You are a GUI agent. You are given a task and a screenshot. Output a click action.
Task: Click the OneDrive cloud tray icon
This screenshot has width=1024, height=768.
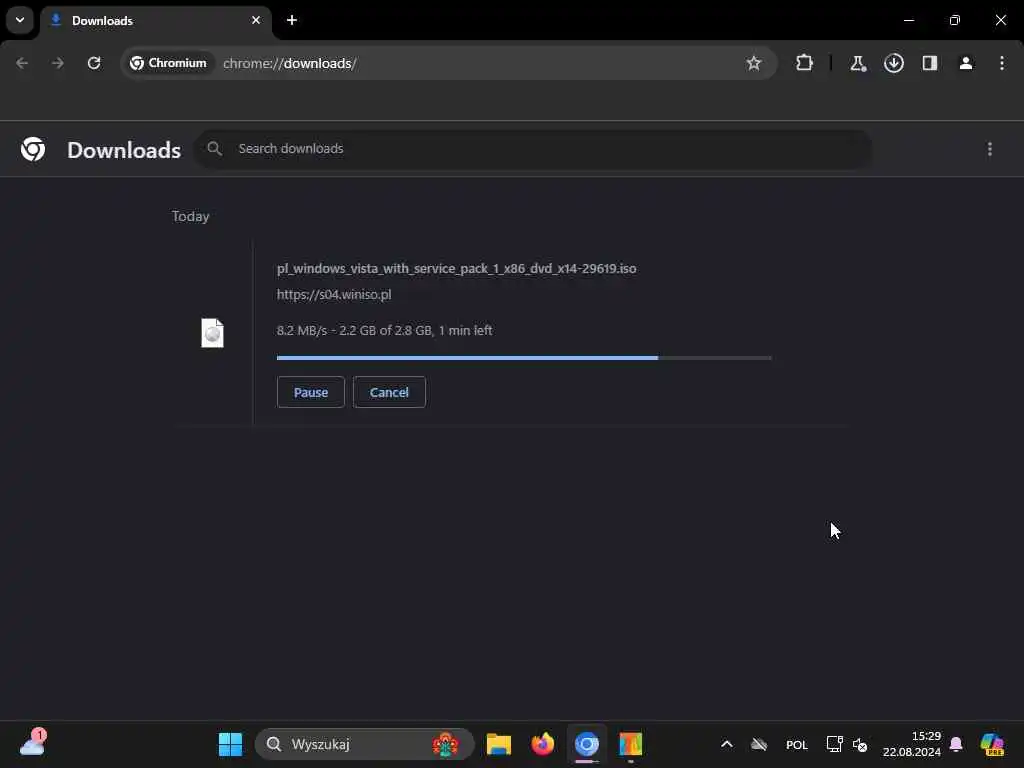tap(759, 744)
